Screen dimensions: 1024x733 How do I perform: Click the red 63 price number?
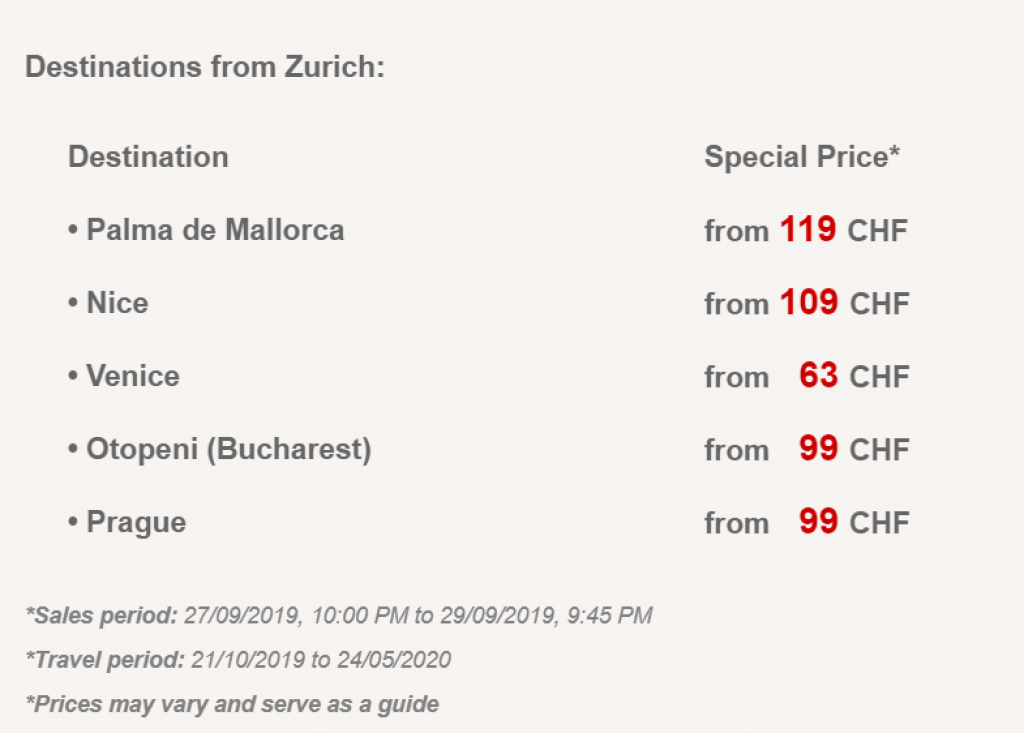(819, 376)
